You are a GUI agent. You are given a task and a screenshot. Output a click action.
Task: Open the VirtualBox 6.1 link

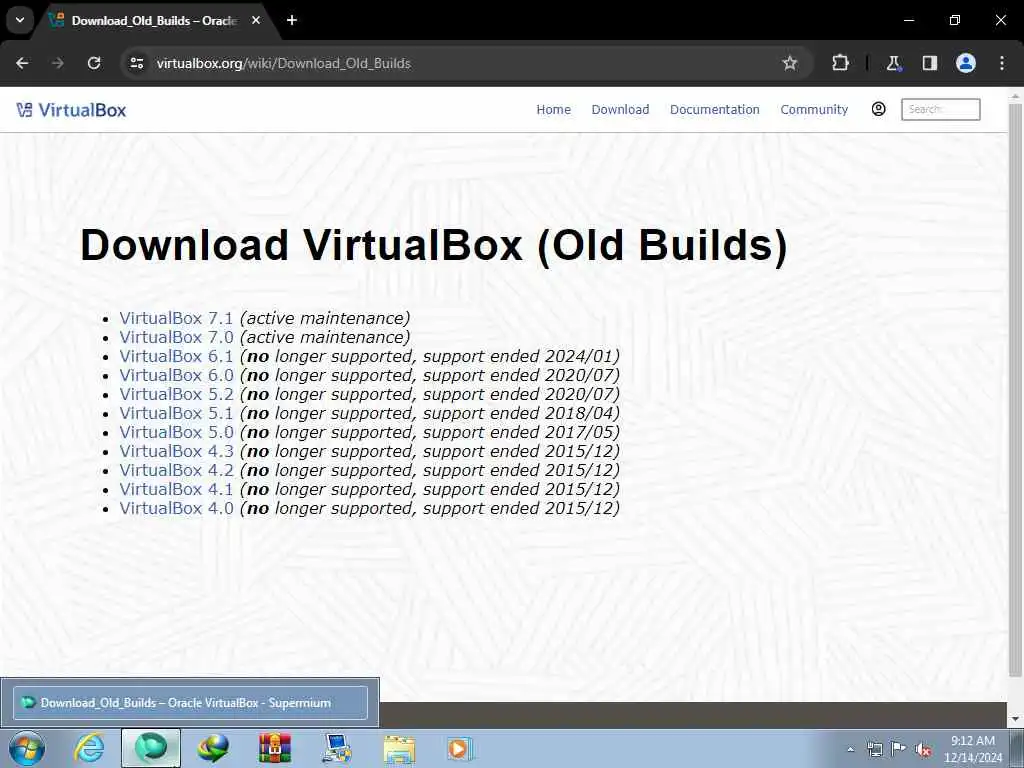176,356
